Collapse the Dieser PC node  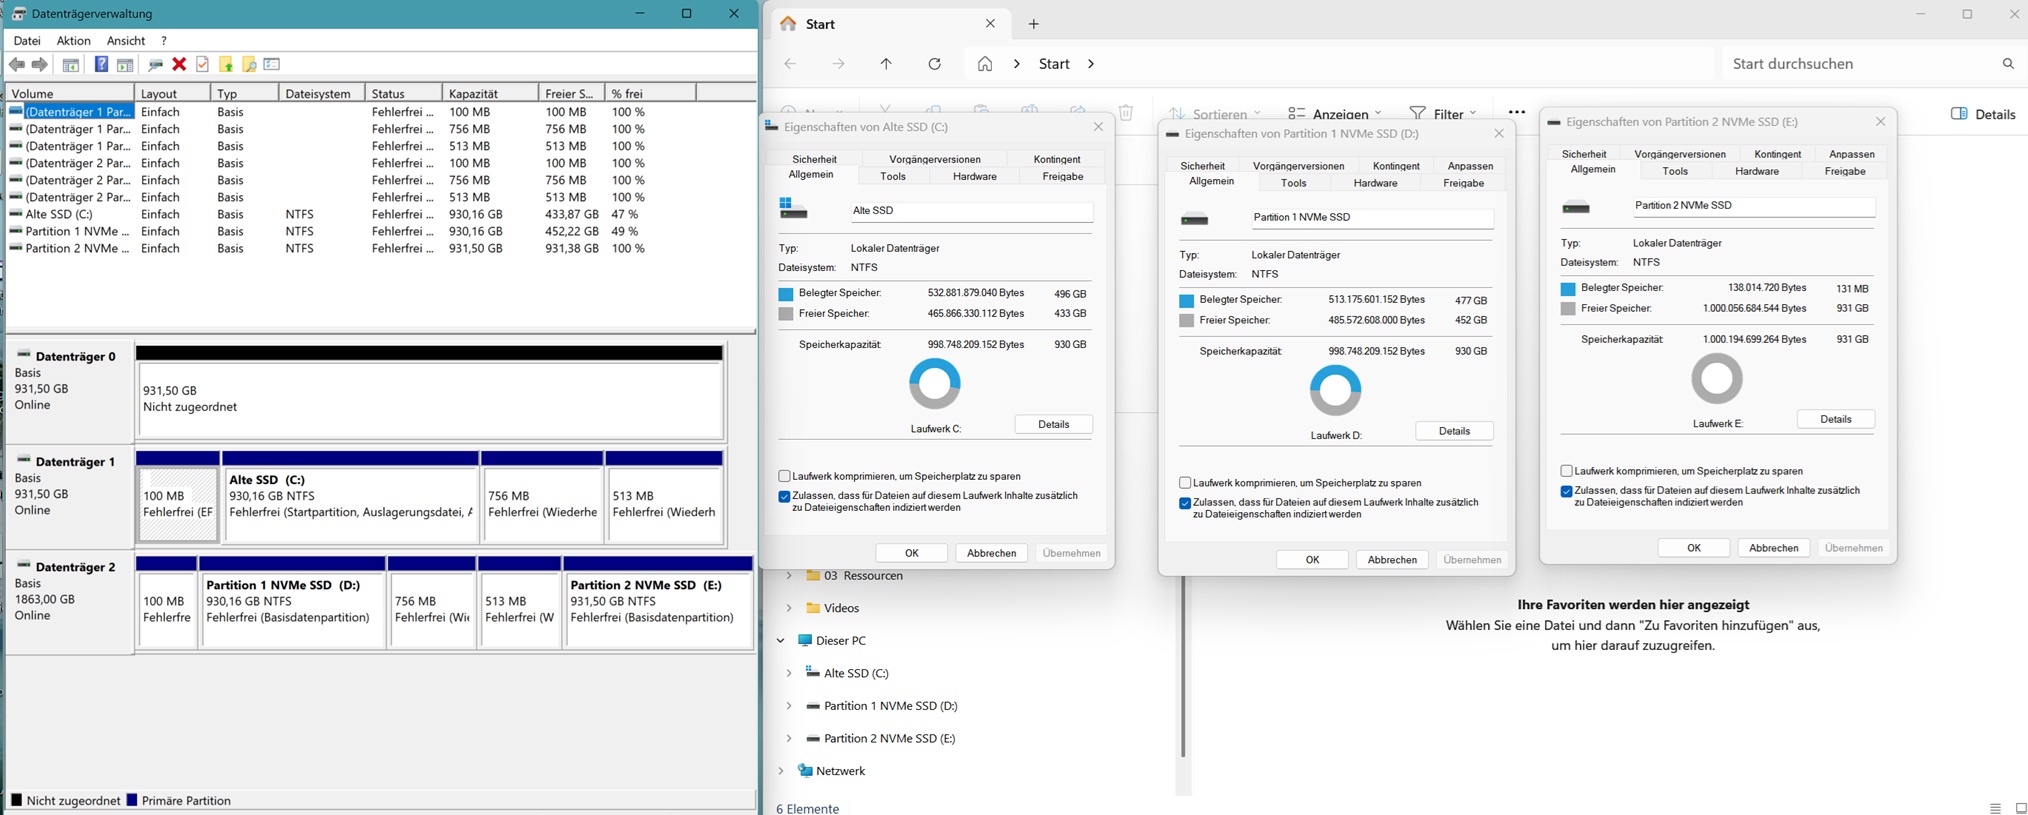point(781,641)
